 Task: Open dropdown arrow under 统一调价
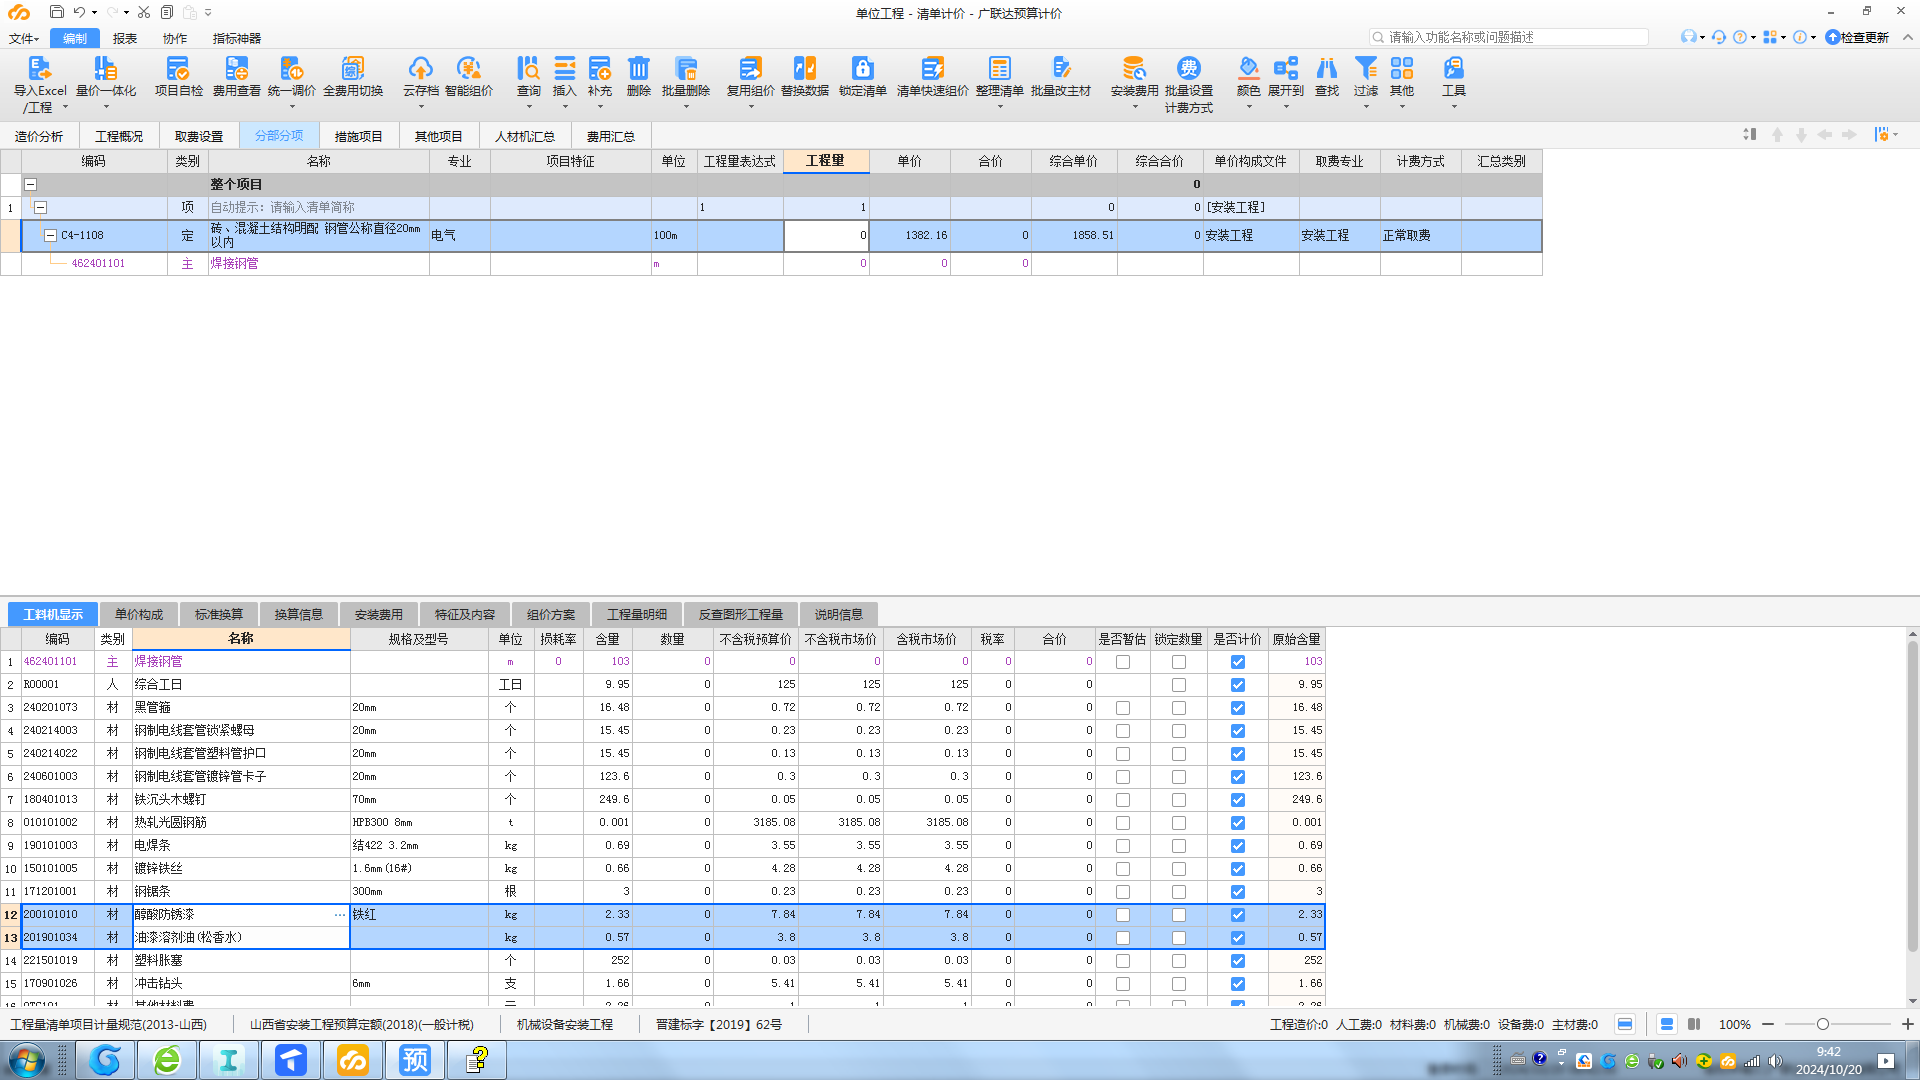tap(292, 106)
